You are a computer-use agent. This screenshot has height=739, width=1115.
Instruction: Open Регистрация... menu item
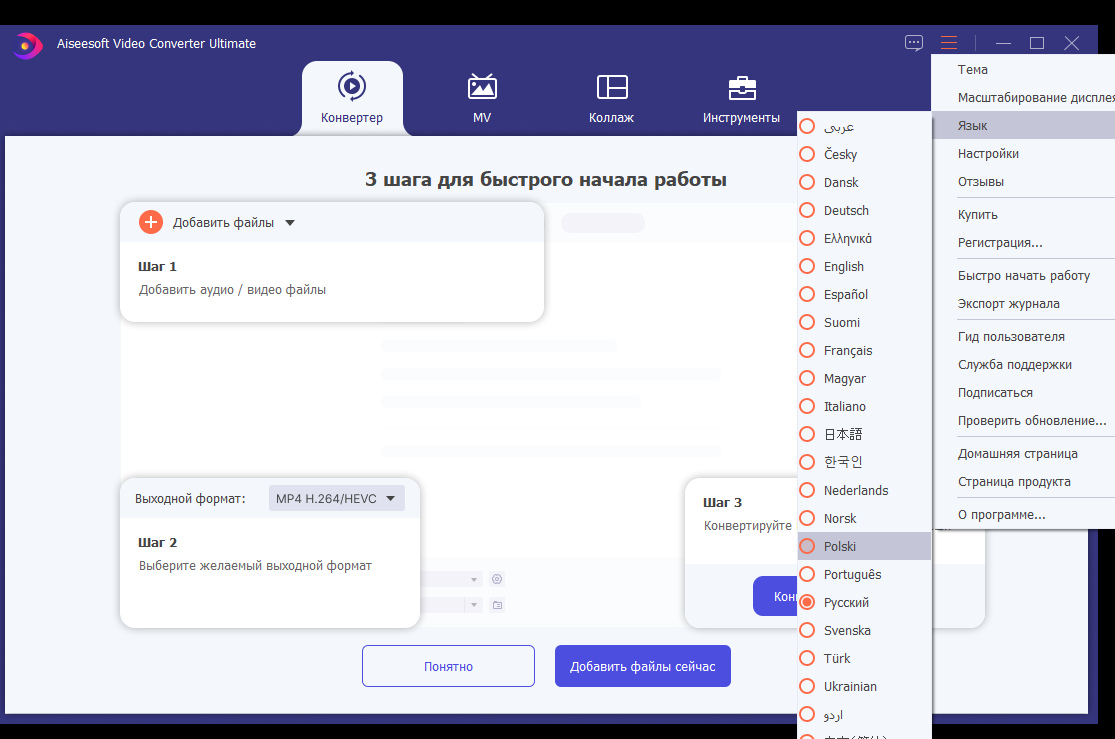(x=1023, y=243)
